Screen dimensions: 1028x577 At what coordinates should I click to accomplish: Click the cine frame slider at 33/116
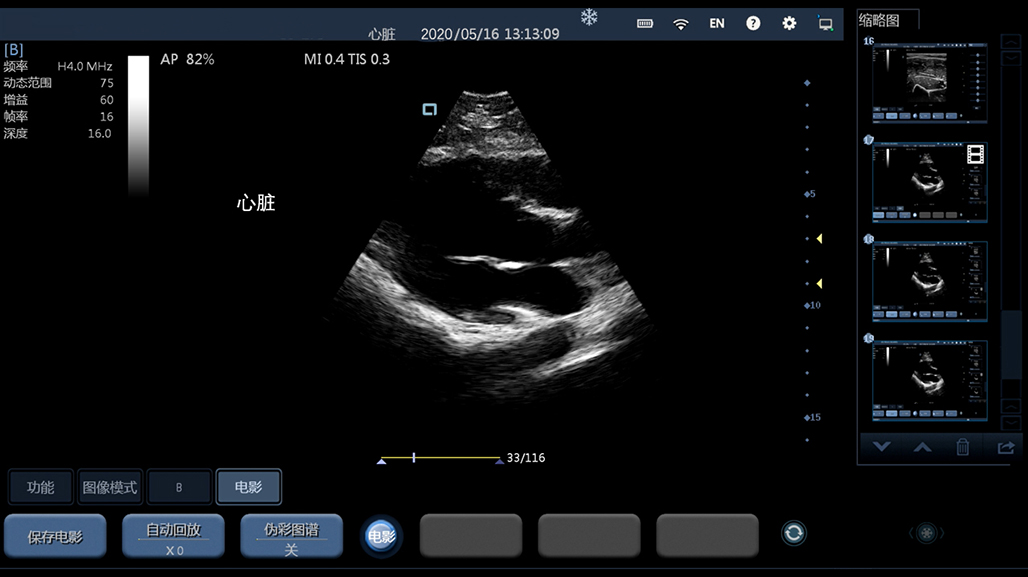click(x=414, y=458)
